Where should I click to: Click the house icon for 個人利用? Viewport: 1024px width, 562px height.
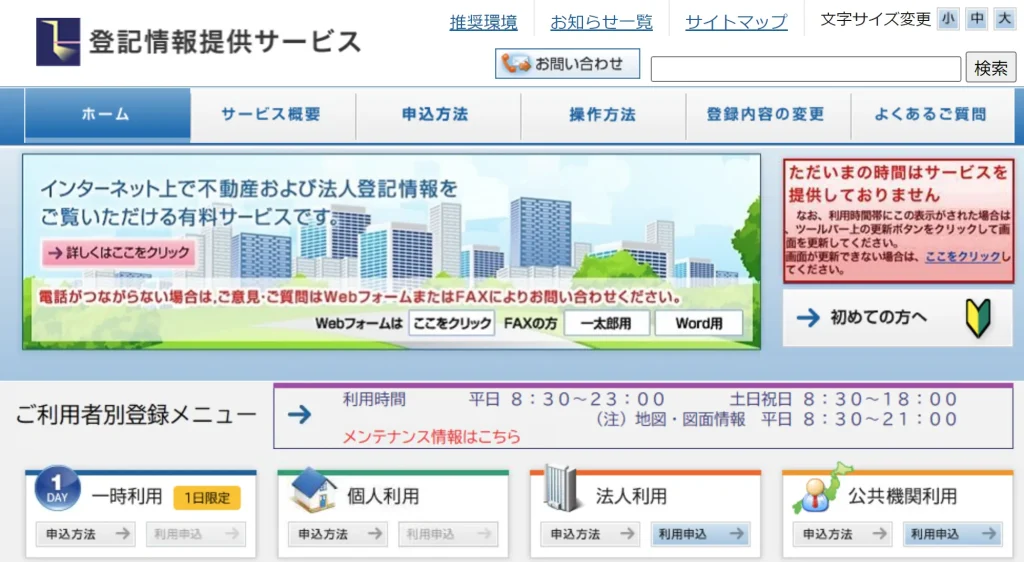(313, 490)
